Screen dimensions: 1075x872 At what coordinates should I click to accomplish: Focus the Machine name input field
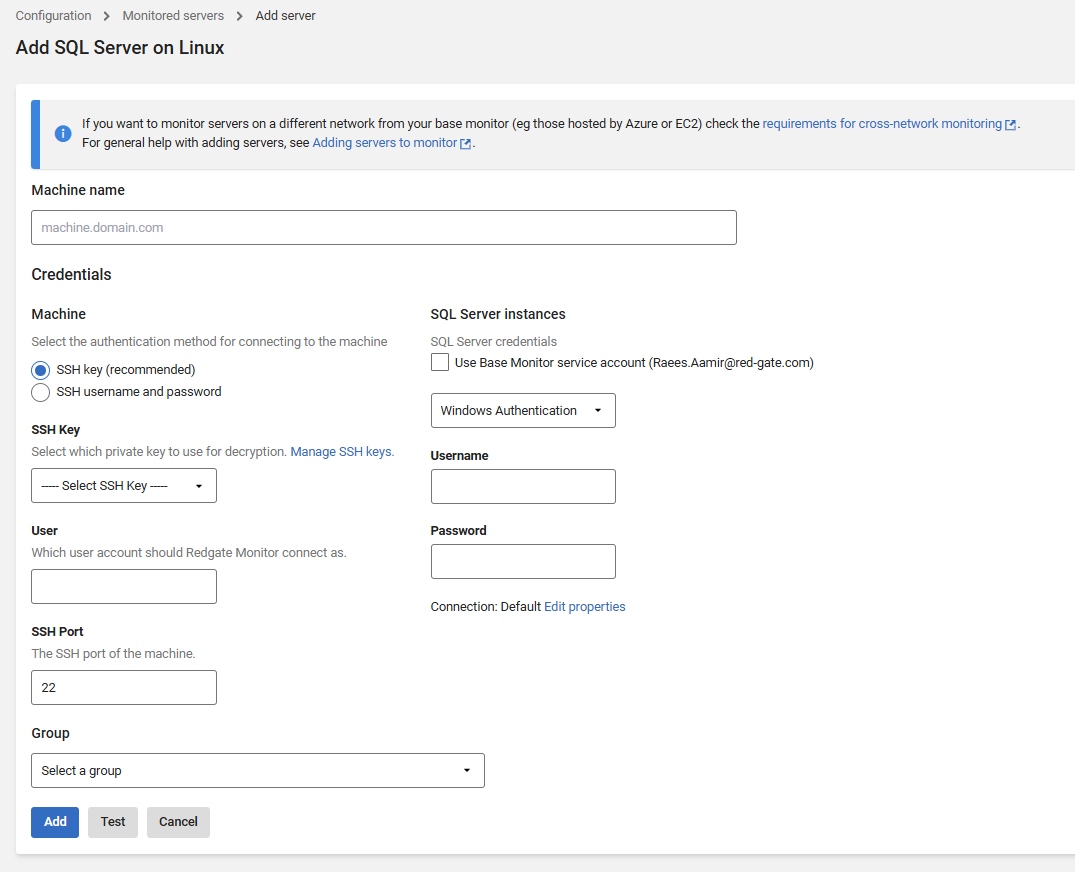(384, 228)
